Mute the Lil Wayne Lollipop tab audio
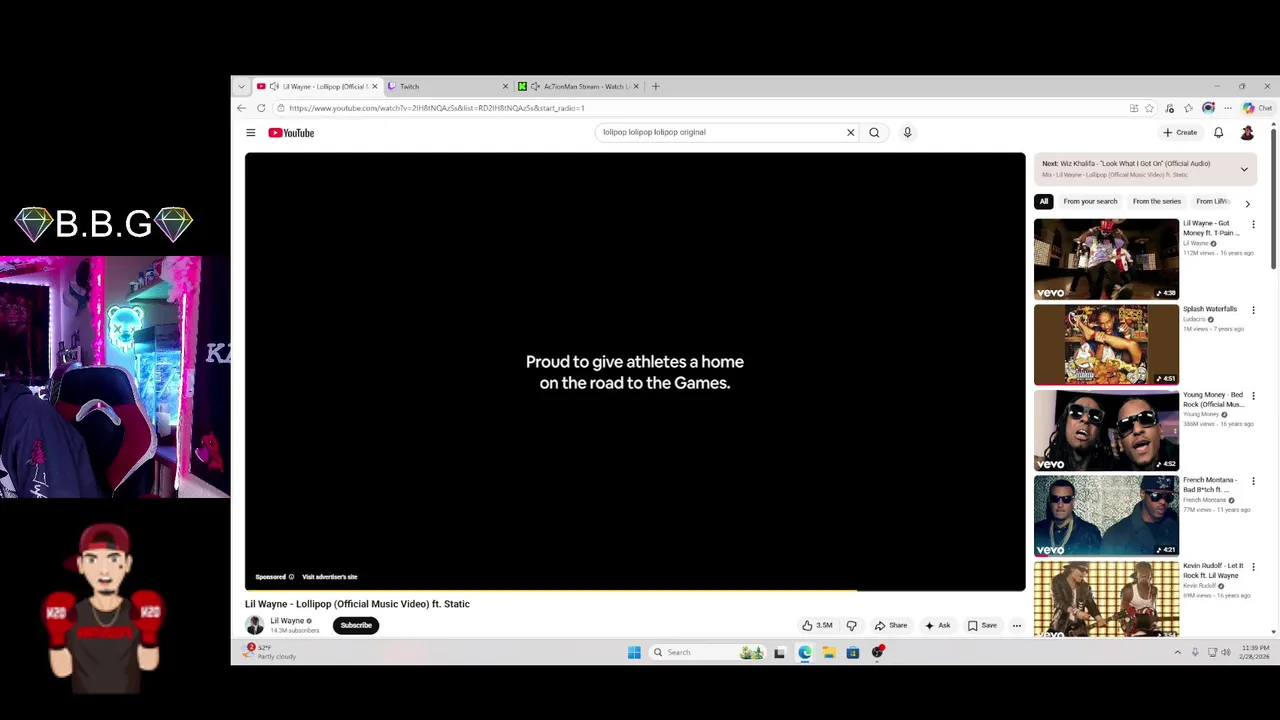The image size is (1280, 720). pos(274,86)
